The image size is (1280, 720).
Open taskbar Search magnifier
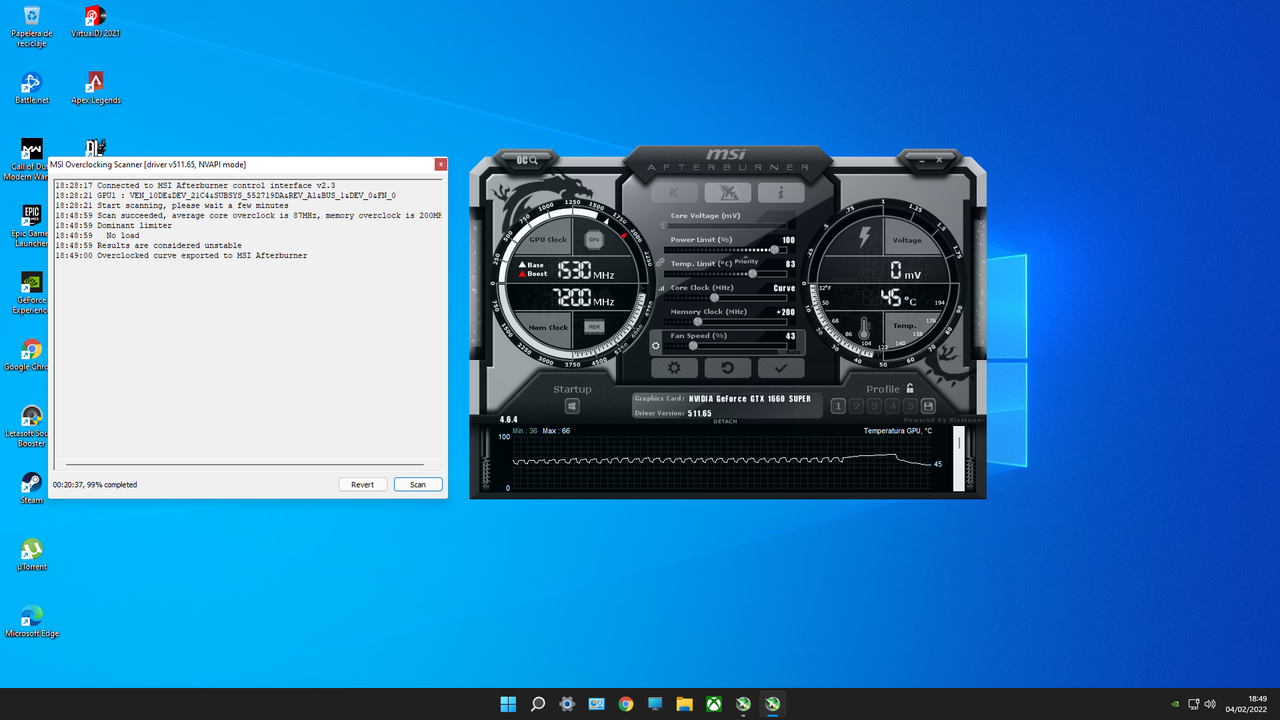tap(538, 704)
